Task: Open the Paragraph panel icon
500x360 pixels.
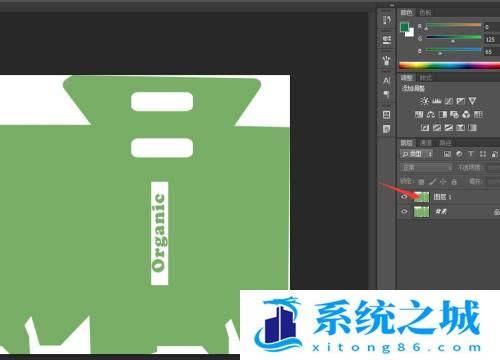Action: click(x=387, y=94)
